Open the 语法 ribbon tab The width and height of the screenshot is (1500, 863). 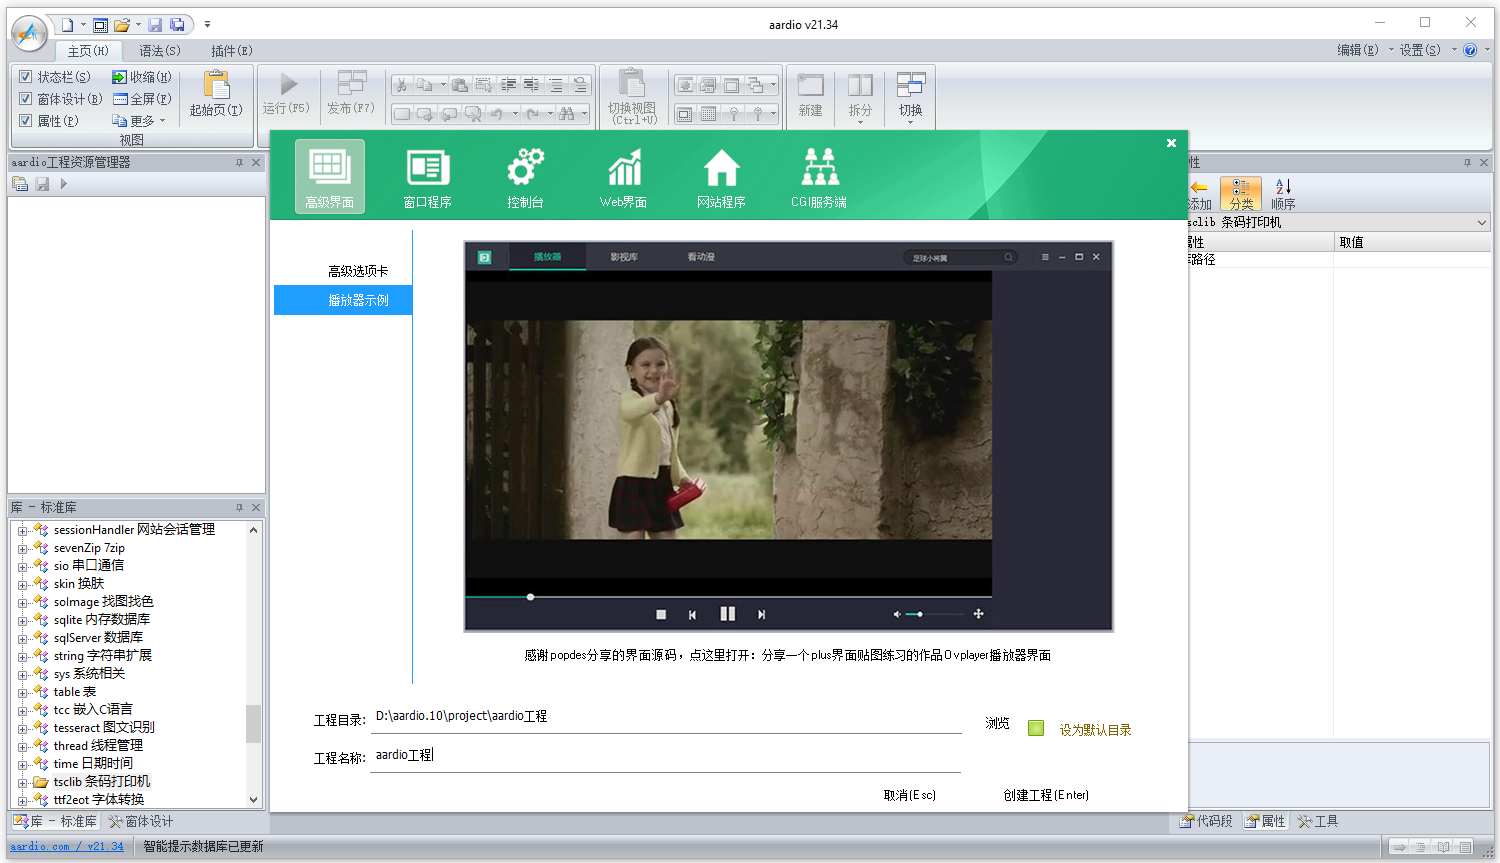159,51
